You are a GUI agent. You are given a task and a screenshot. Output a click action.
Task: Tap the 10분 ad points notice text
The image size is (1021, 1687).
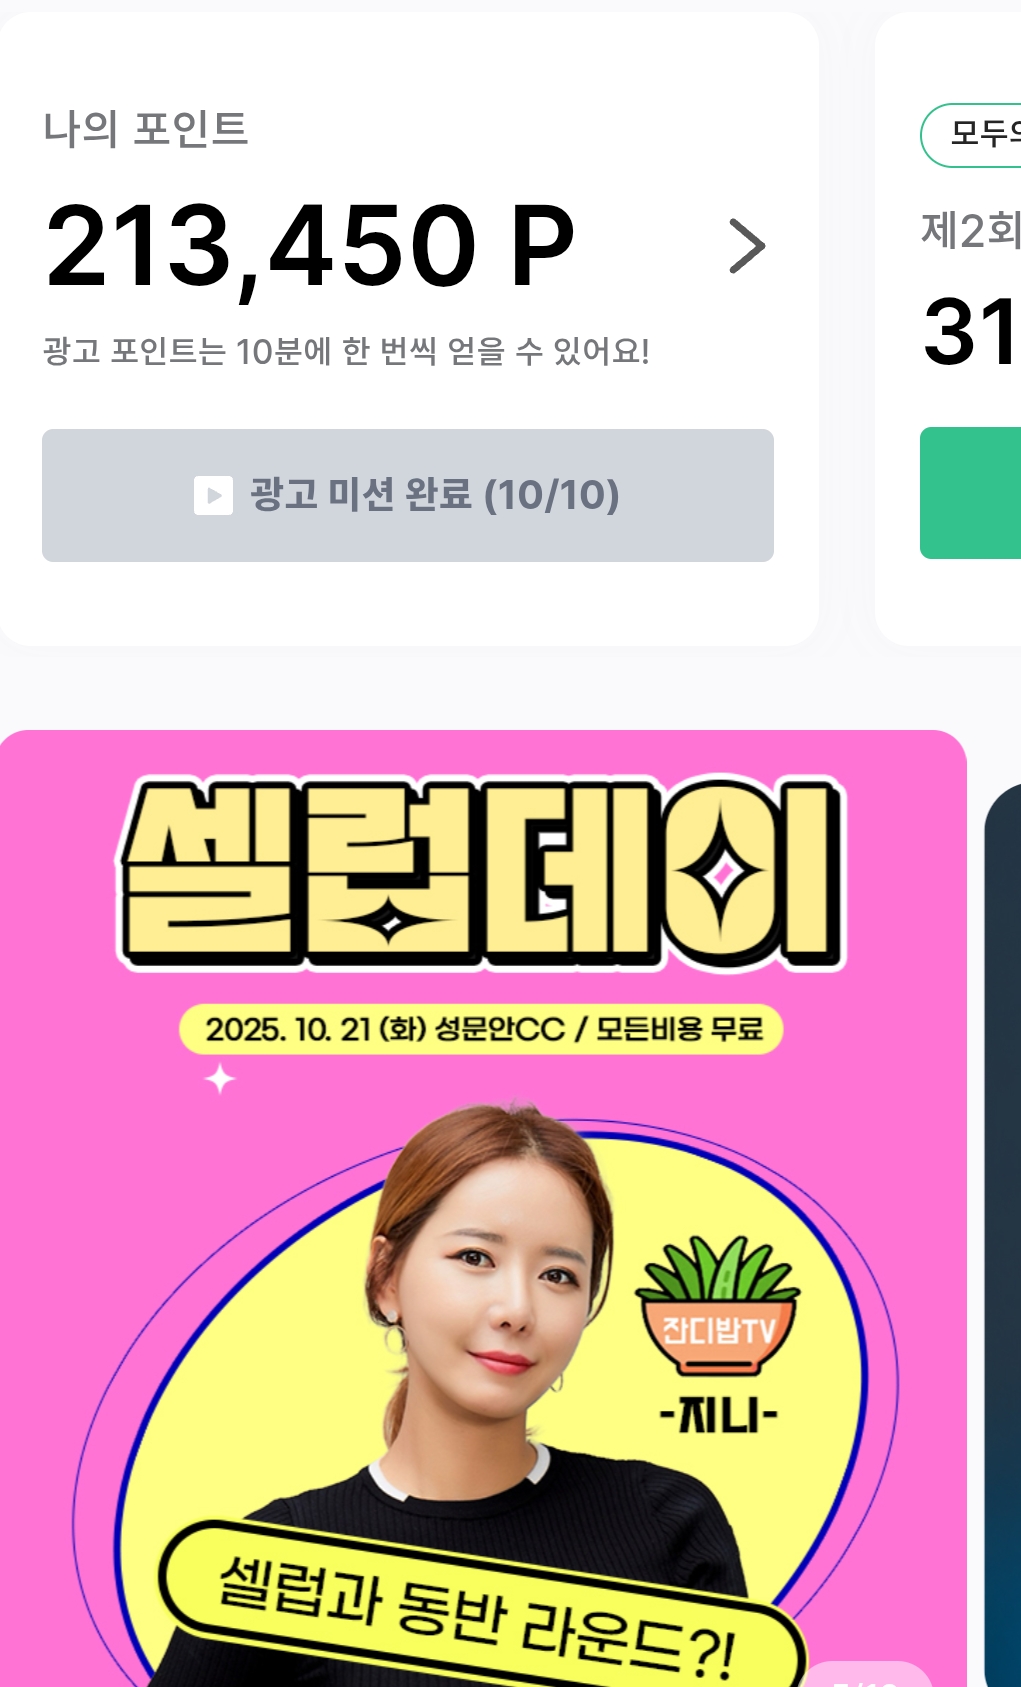347,351
